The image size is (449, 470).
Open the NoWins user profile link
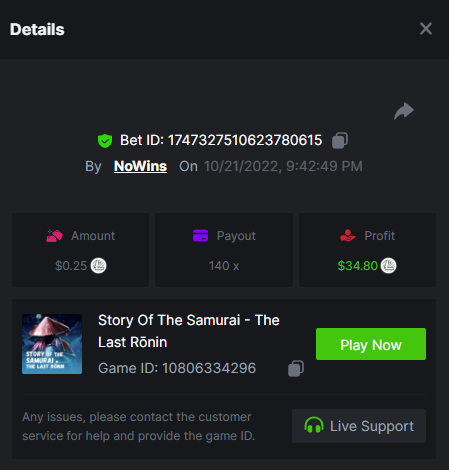coord(140,166)
